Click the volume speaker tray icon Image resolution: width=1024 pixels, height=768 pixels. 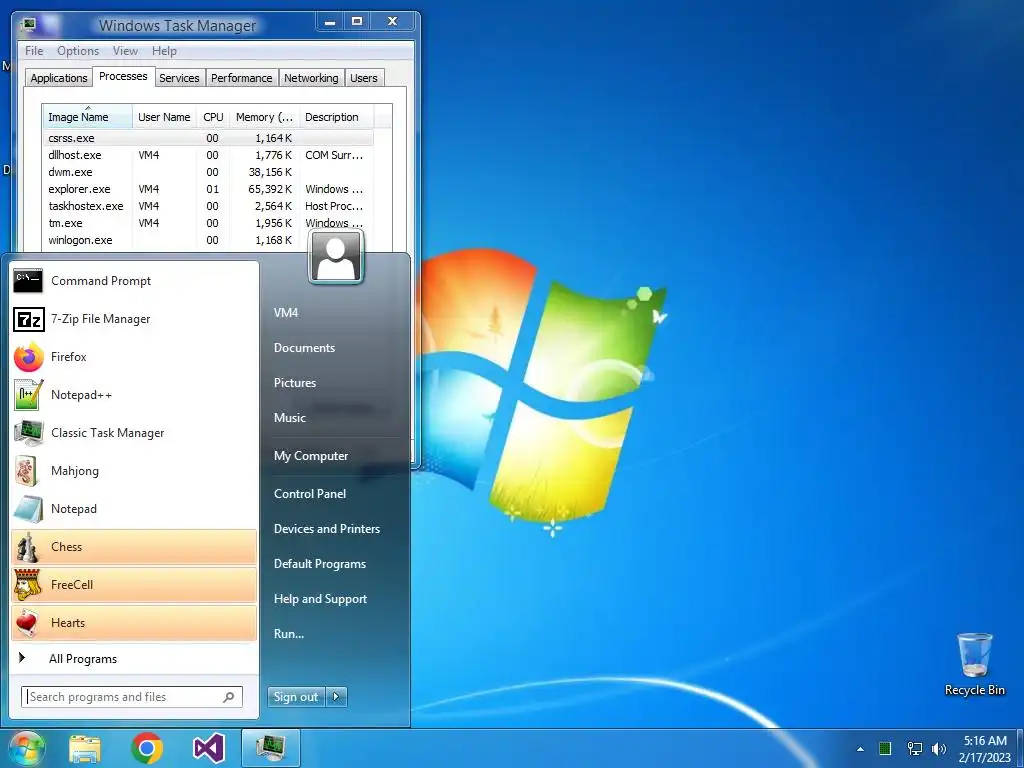pos(939,748)
